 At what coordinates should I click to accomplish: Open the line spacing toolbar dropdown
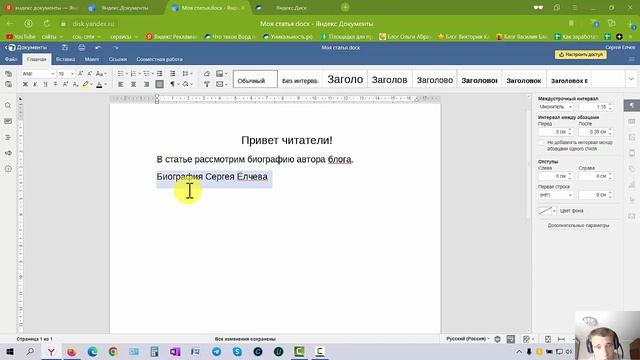click(x=187, y=73)
